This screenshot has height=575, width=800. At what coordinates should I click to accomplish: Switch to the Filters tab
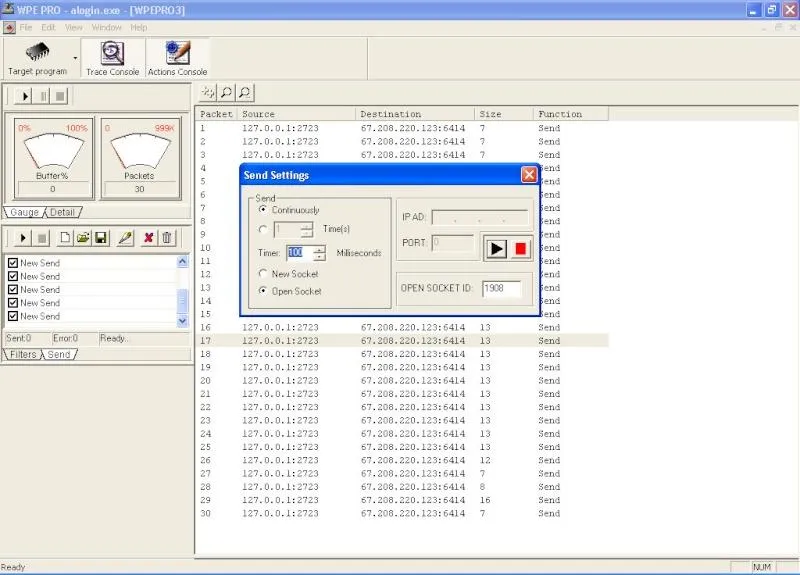[23, 355]
